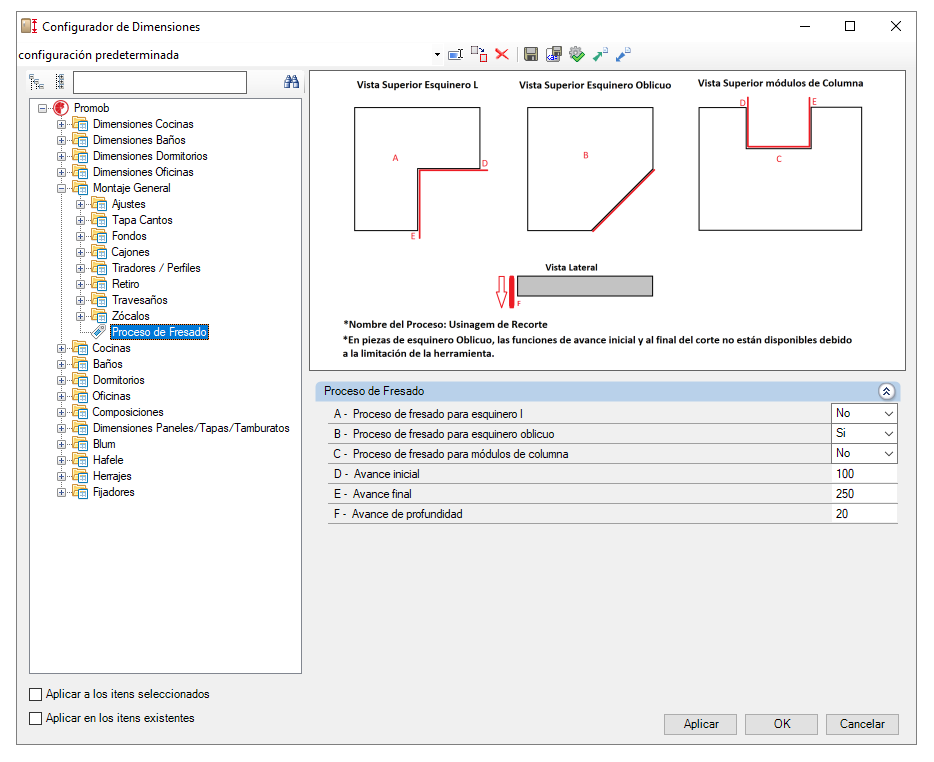Image resolution: width=934 pixels, height=762 pixels.
Task: Click the expand tree icon above the tree
Action: tap(37, 82)
